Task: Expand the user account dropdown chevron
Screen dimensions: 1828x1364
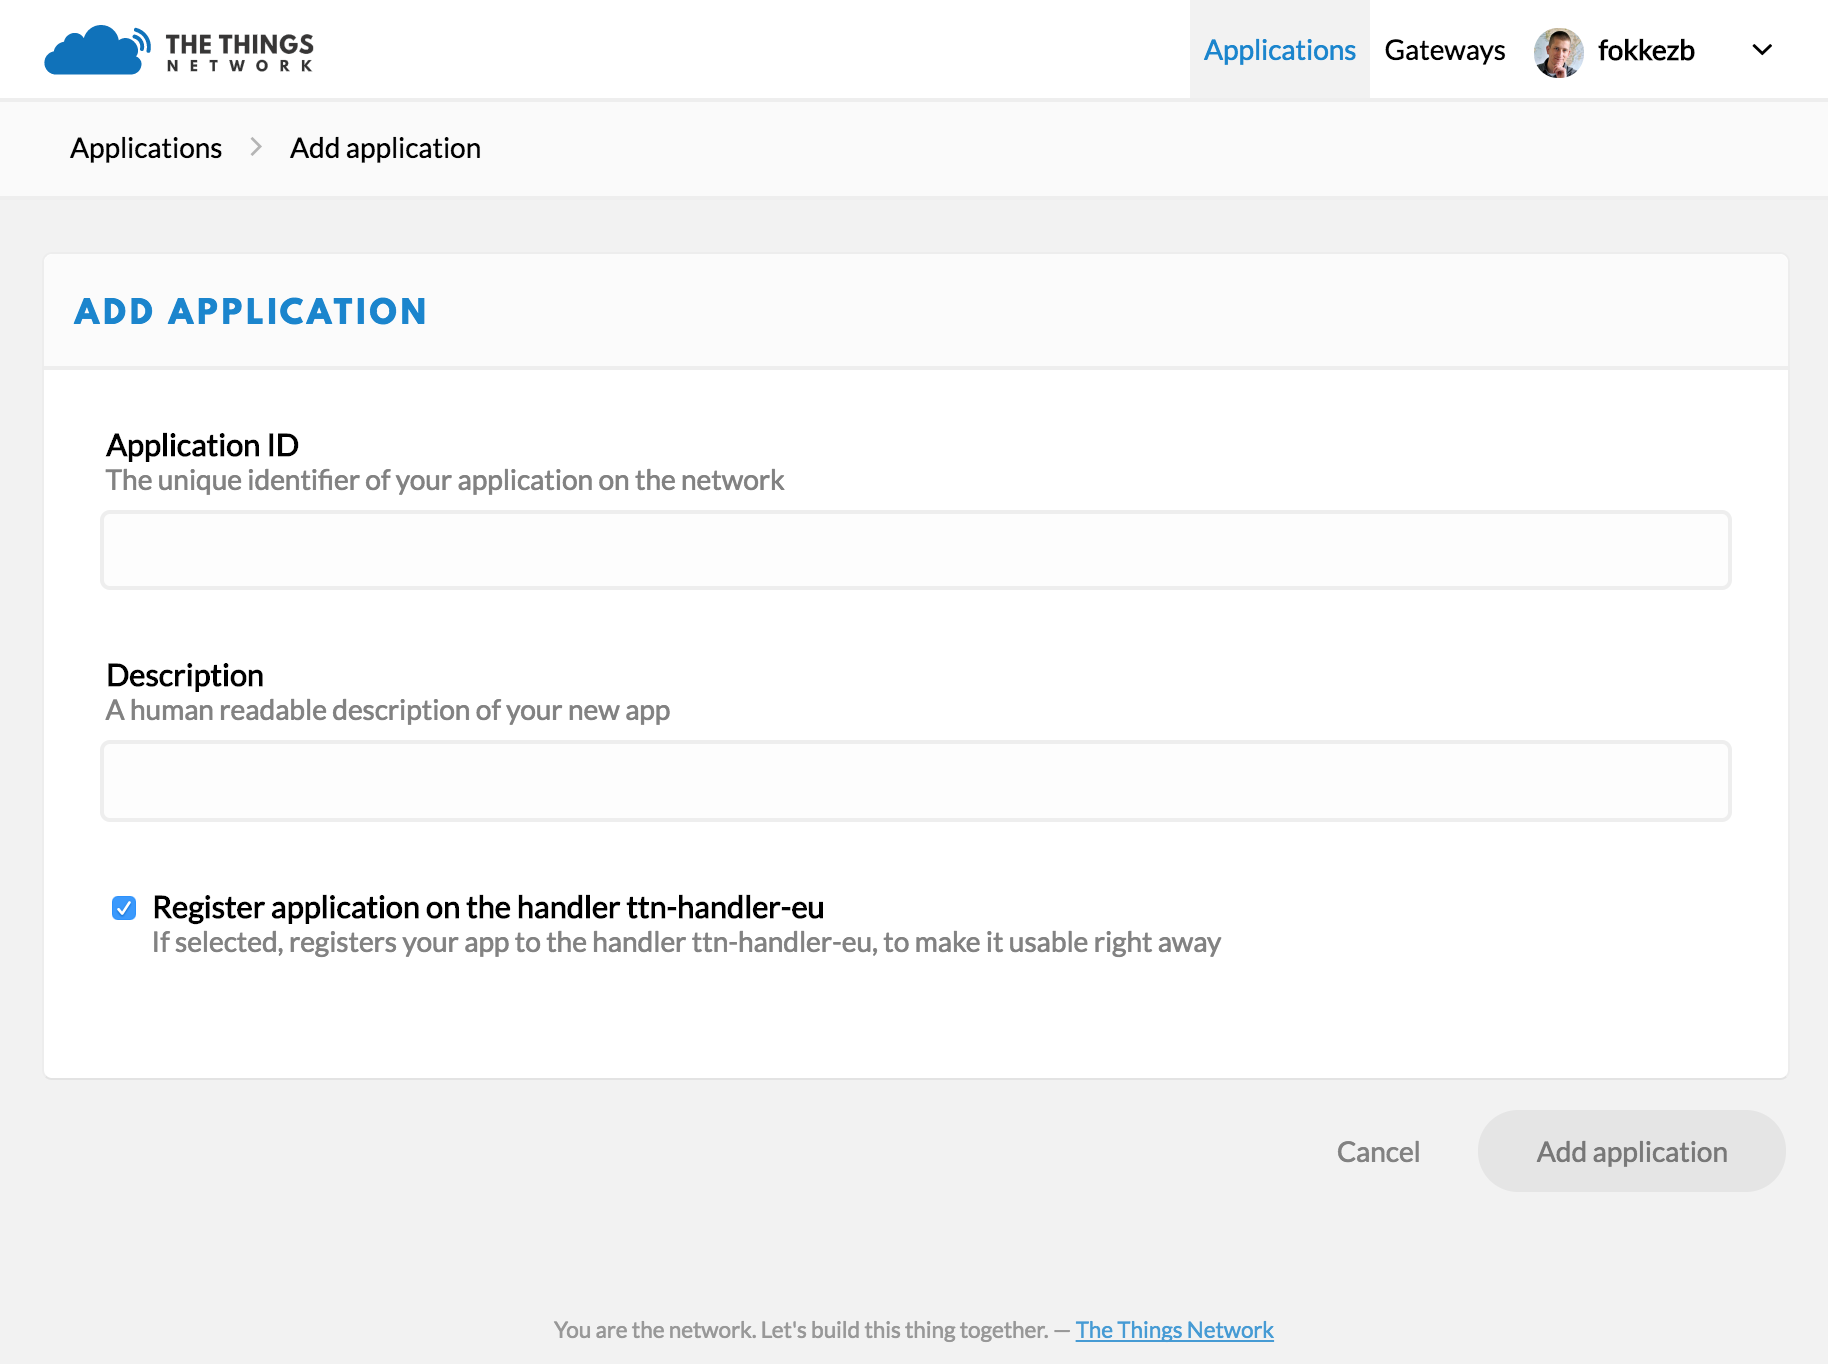Action: [x=1762, y=50]
